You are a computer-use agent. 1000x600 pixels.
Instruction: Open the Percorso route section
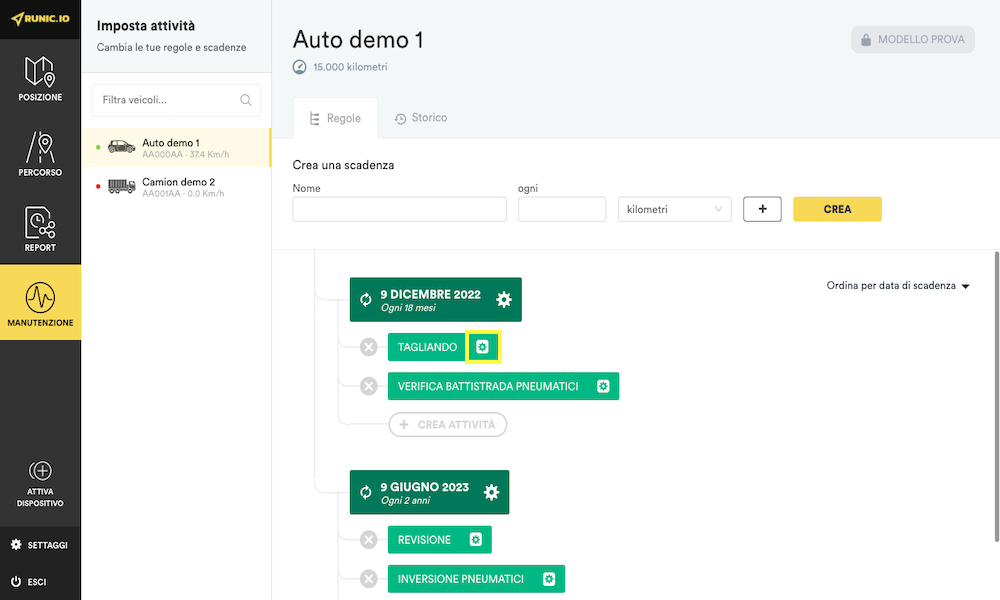(x=40, y=154)
